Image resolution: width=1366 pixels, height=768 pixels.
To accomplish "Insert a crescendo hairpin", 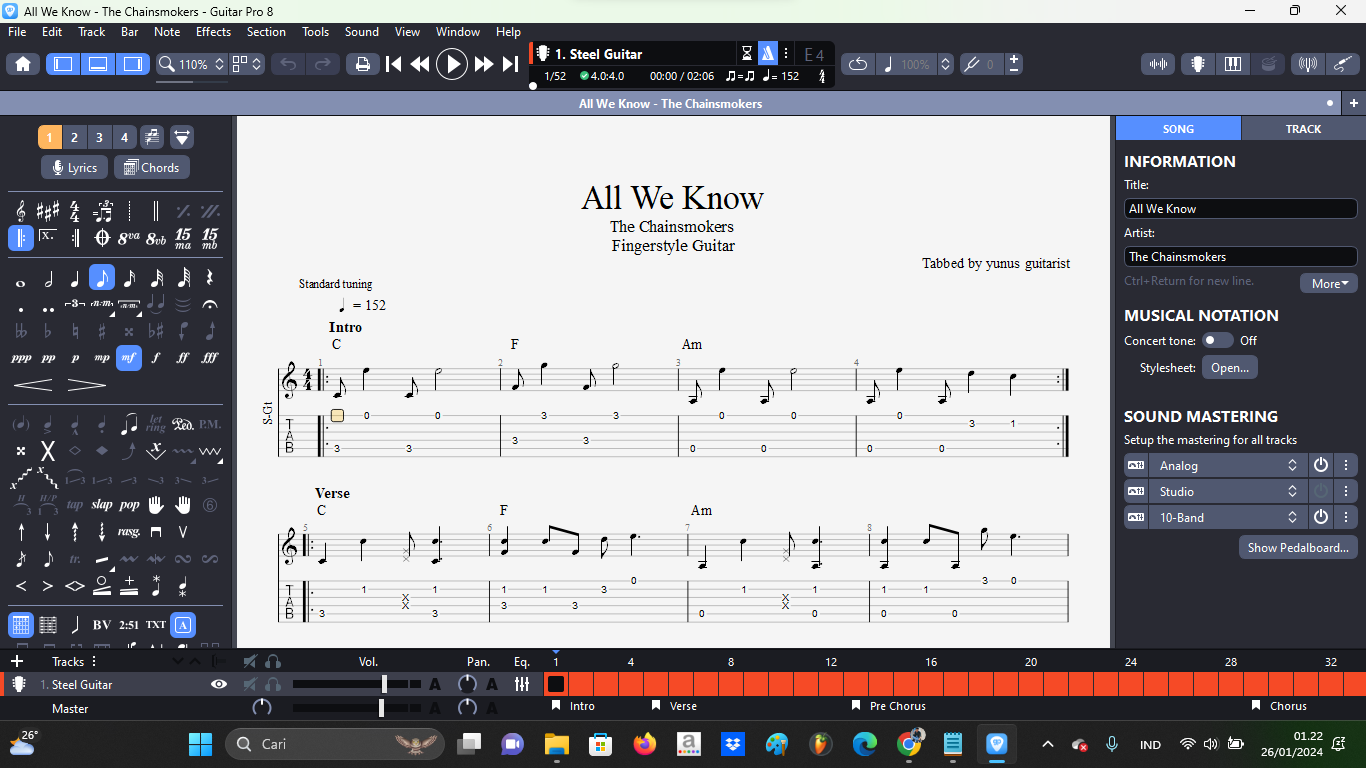I will [x=33, y=384].
